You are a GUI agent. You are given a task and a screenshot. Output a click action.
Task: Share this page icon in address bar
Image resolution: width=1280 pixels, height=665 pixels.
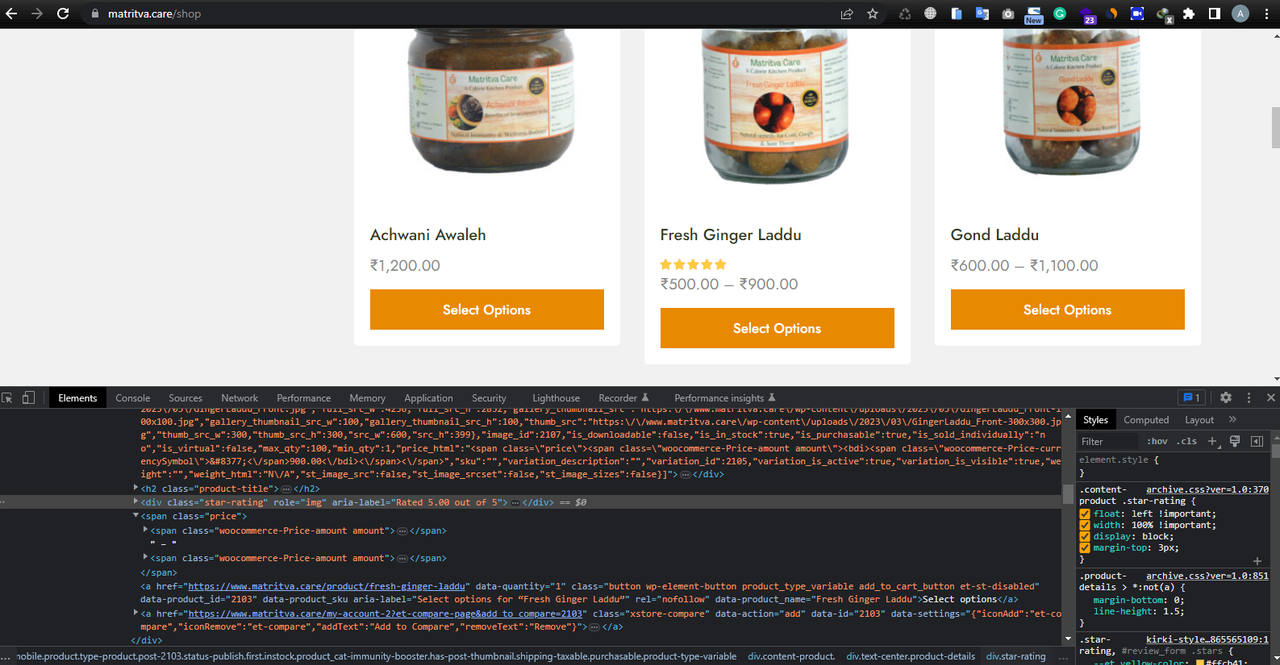847,14
